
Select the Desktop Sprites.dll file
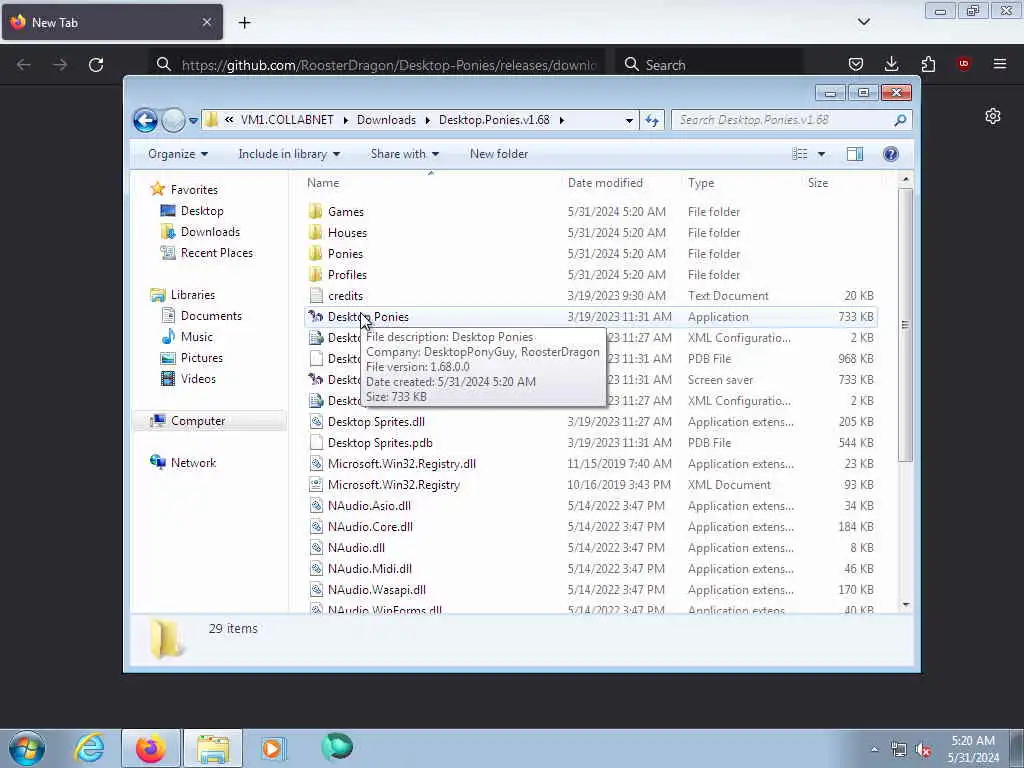pyautogui.click(x=376, y=422)
